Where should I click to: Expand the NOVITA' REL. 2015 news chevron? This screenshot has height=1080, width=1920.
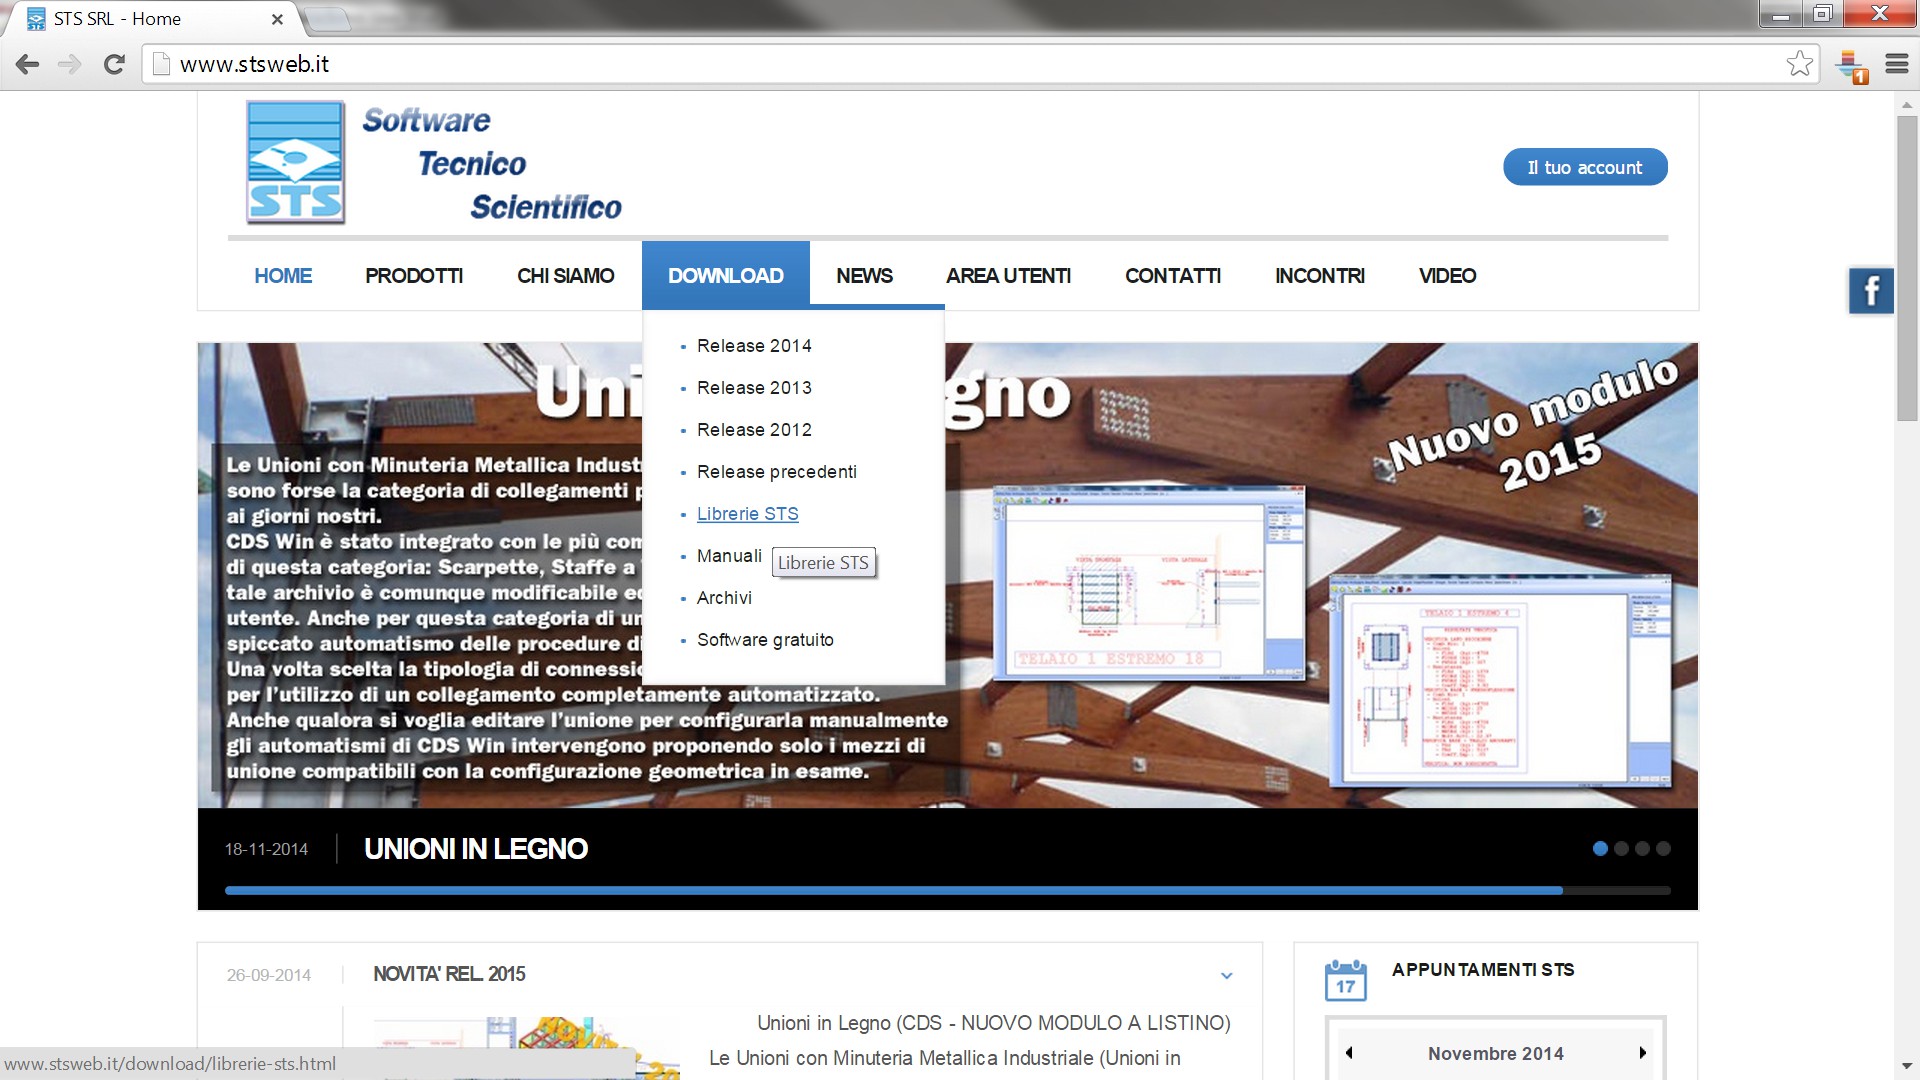(1227, 975)
